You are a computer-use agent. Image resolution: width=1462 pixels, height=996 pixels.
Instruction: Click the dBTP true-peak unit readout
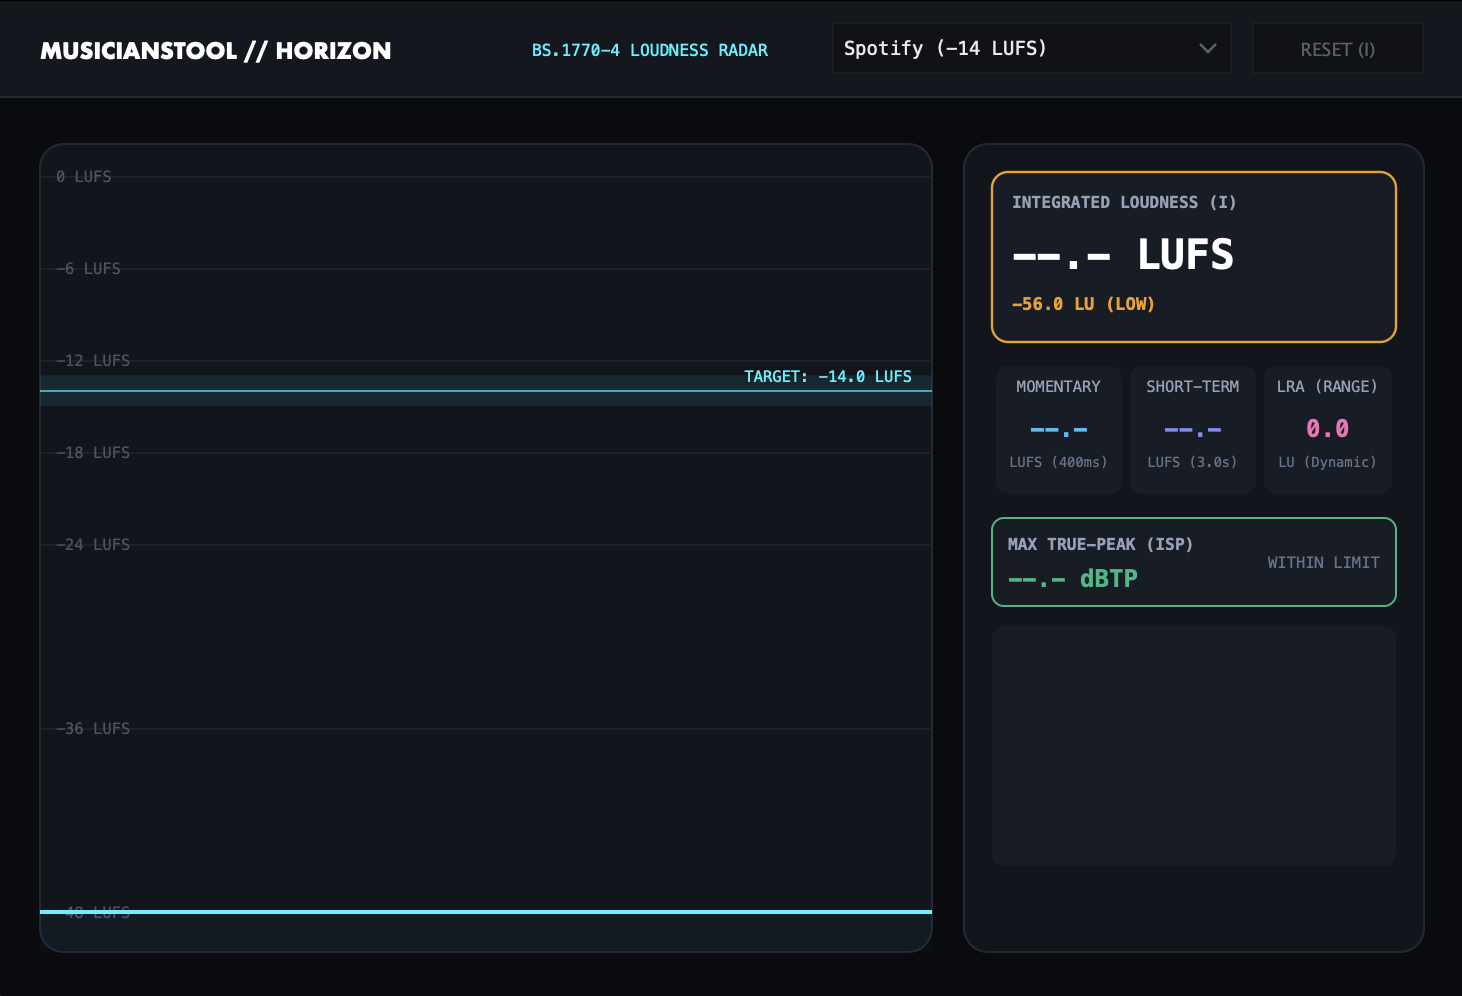(x=1073, y=579)
